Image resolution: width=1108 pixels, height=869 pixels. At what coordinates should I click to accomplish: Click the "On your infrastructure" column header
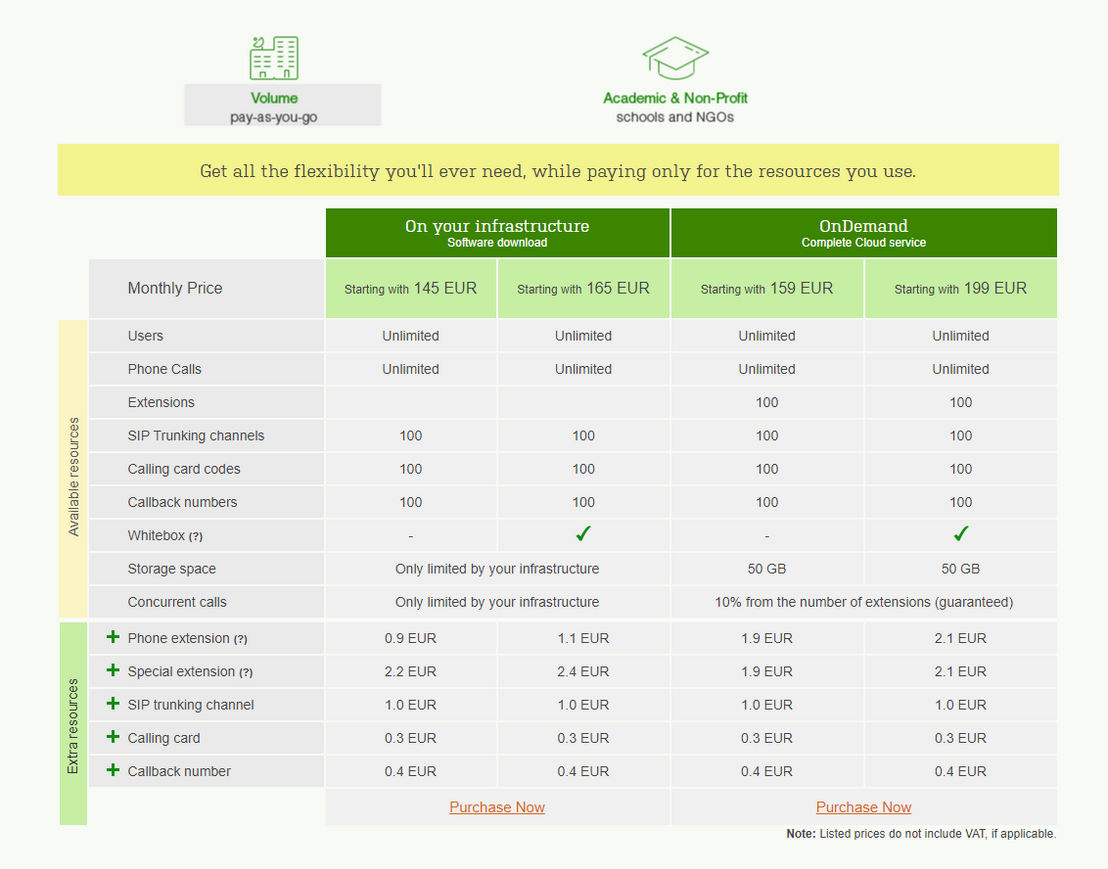pos(497,232)
